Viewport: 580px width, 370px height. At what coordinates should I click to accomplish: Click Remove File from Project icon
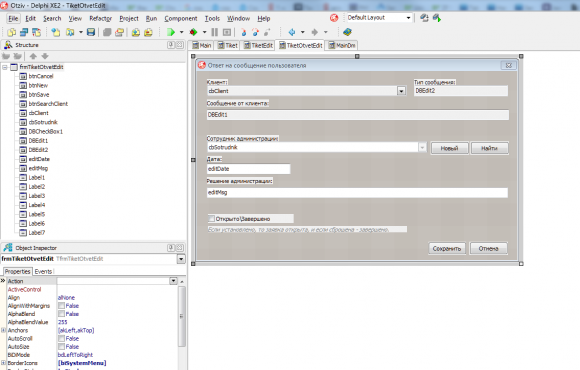[x=148, y=32]
